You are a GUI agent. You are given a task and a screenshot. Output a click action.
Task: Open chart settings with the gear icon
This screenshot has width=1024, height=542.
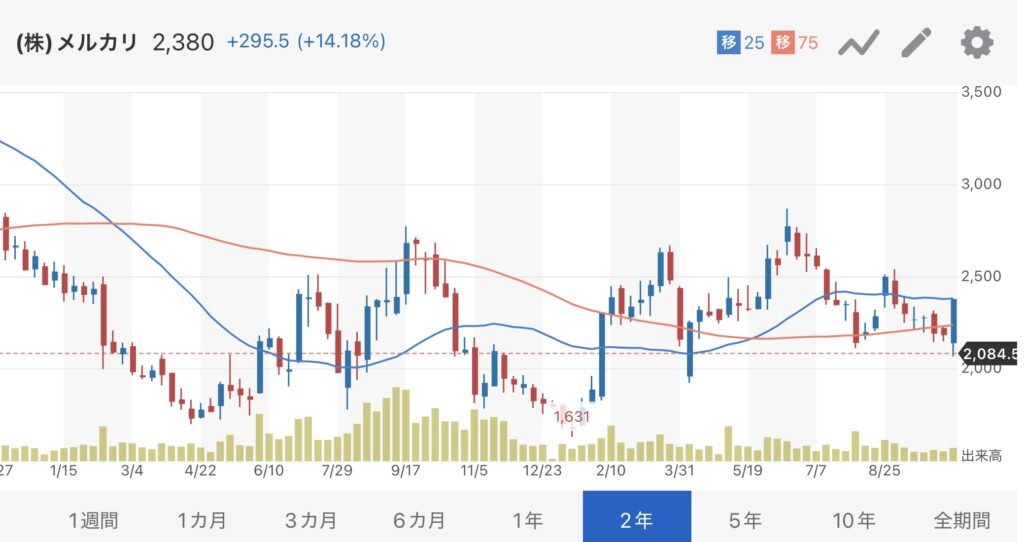coord(976,43)
